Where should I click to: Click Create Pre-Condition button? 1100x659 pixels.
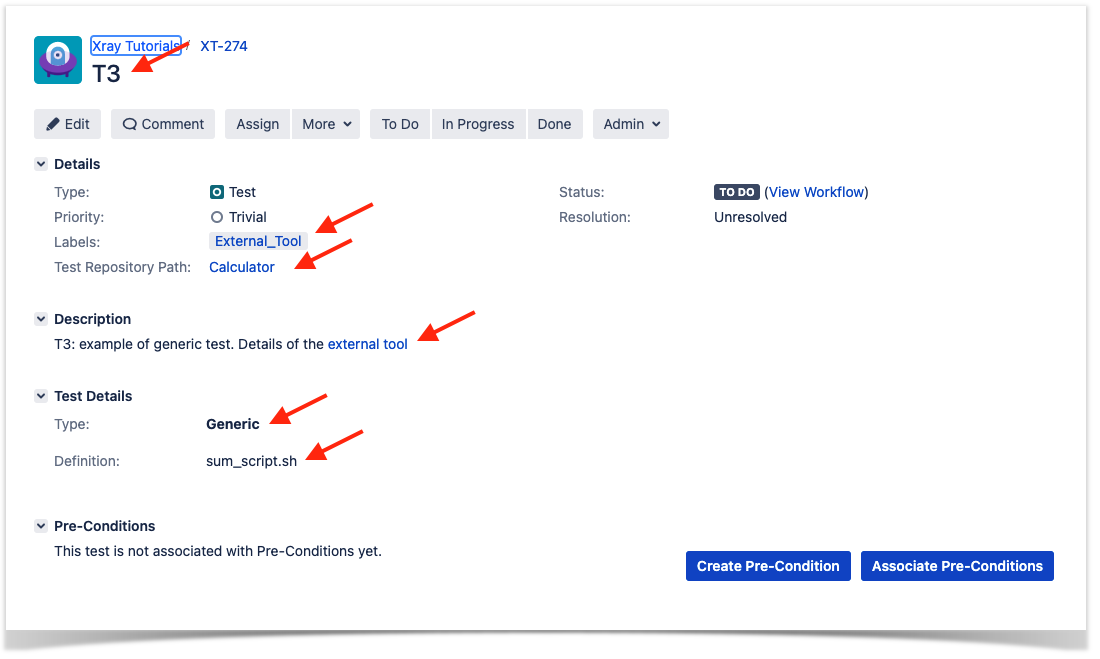768,566
